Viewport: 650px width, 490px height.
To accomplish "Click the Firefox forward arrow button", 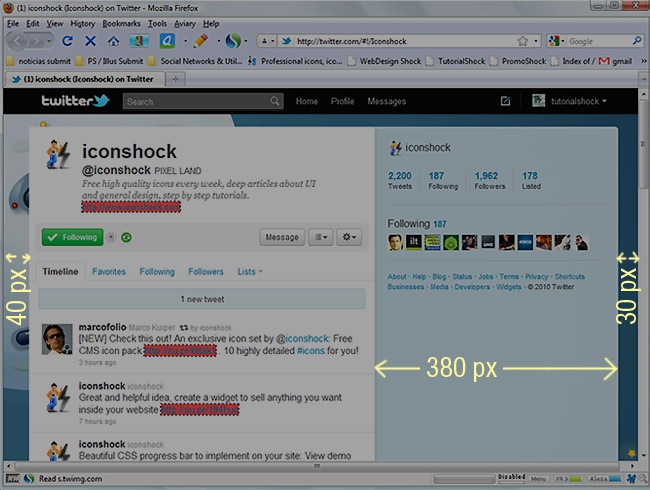I will click(36, 41).
